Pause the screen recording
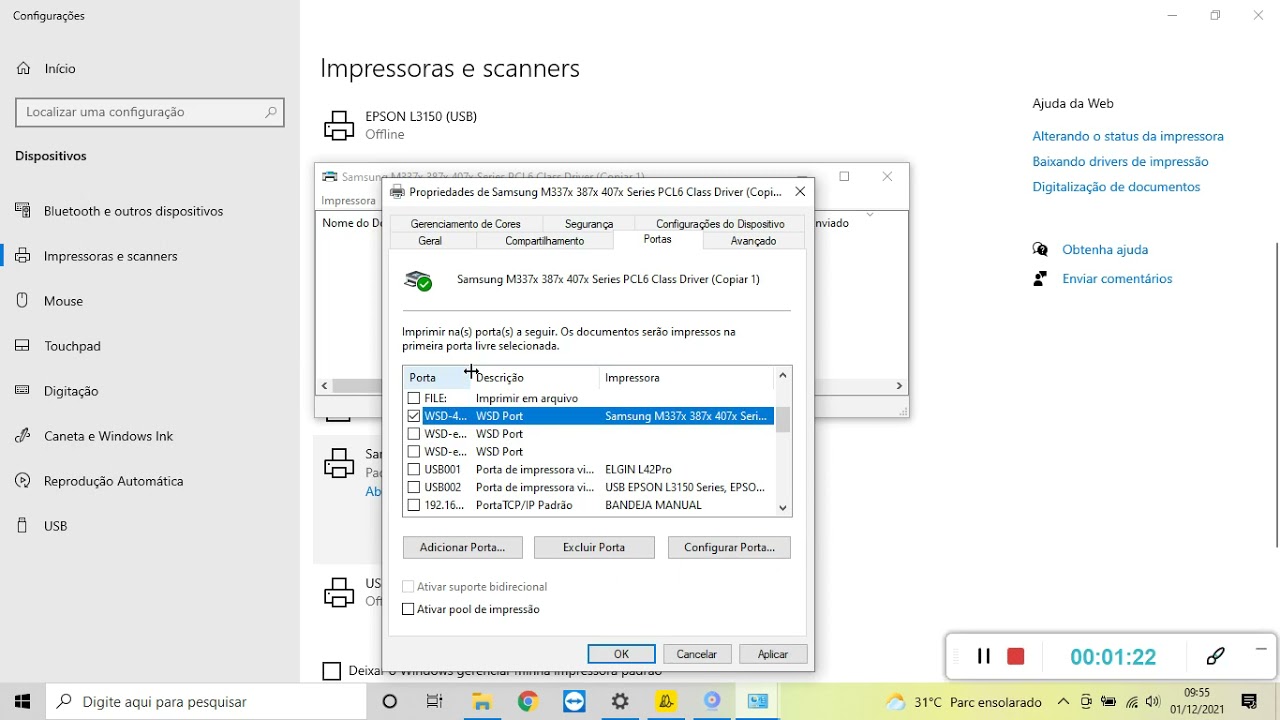1280x720 pixels. (x=983, y=656)
